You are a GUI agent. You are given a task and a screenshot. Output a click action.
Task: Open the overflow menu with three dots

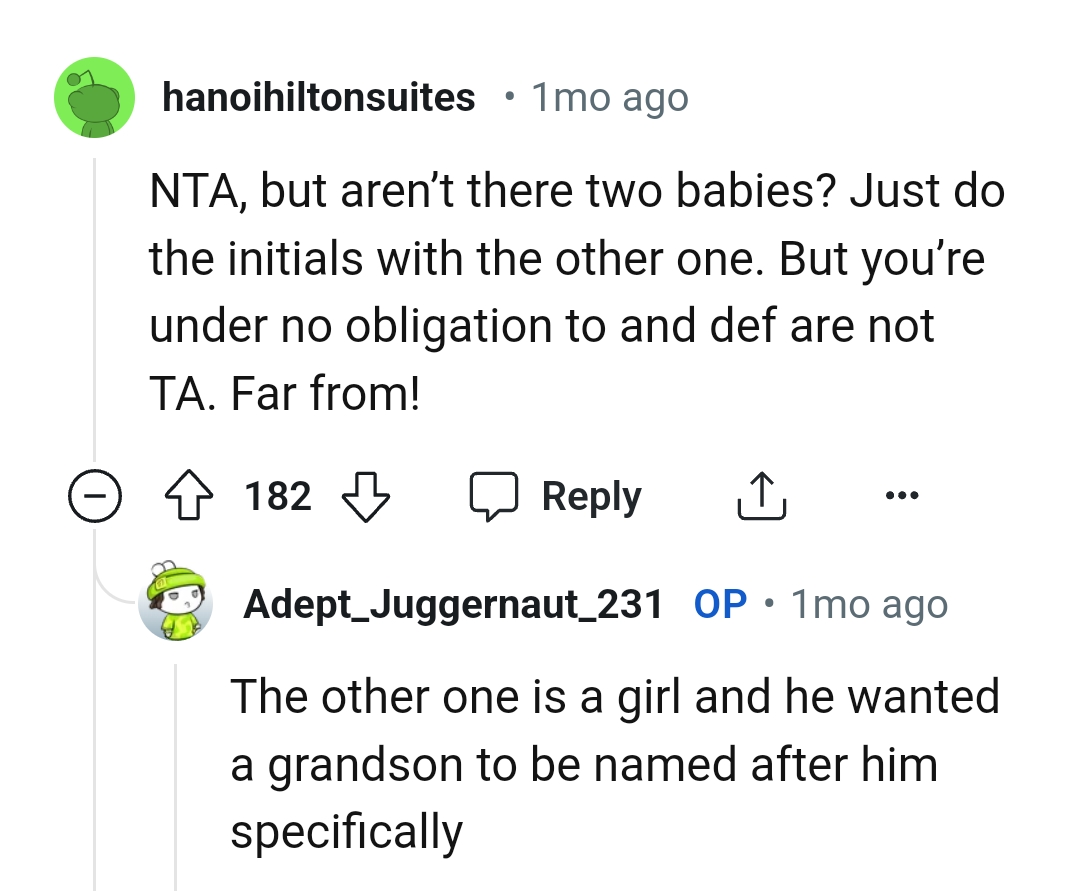901,494
